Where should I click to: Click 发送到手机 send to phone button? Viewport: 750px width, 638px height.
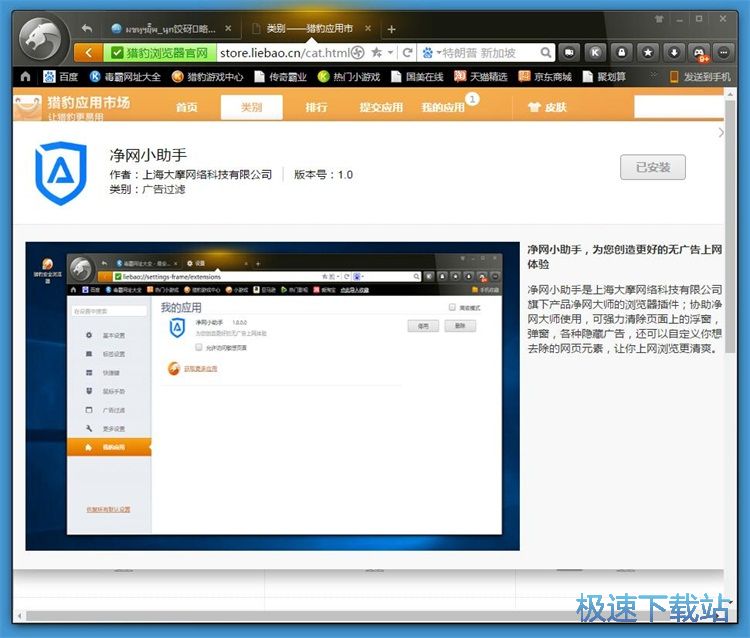pyautogui.click(x=700, y=77)
